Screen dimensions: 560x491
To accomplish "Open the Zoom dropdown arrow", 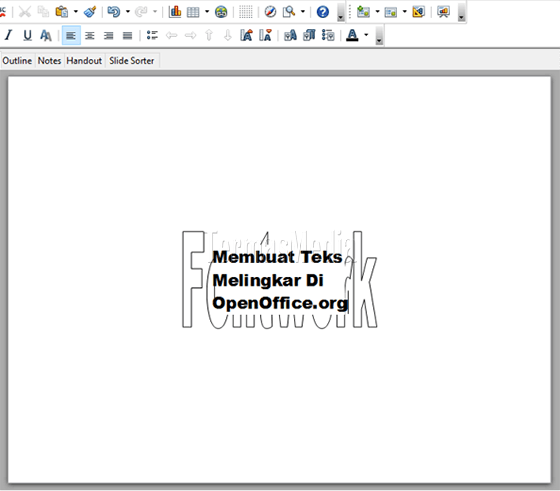I will [x=302, y=12].
